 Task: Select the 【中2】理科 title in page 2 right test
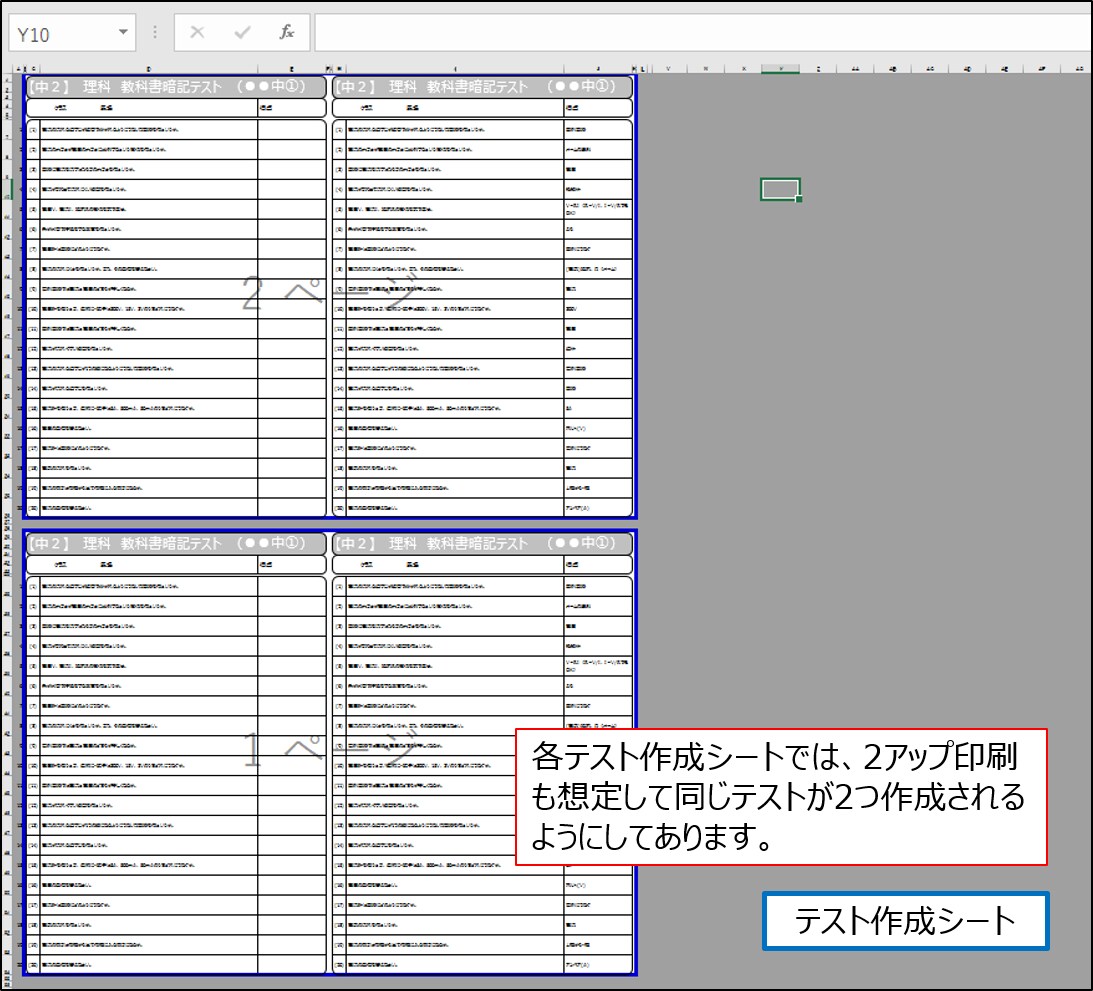pos(482,86)
